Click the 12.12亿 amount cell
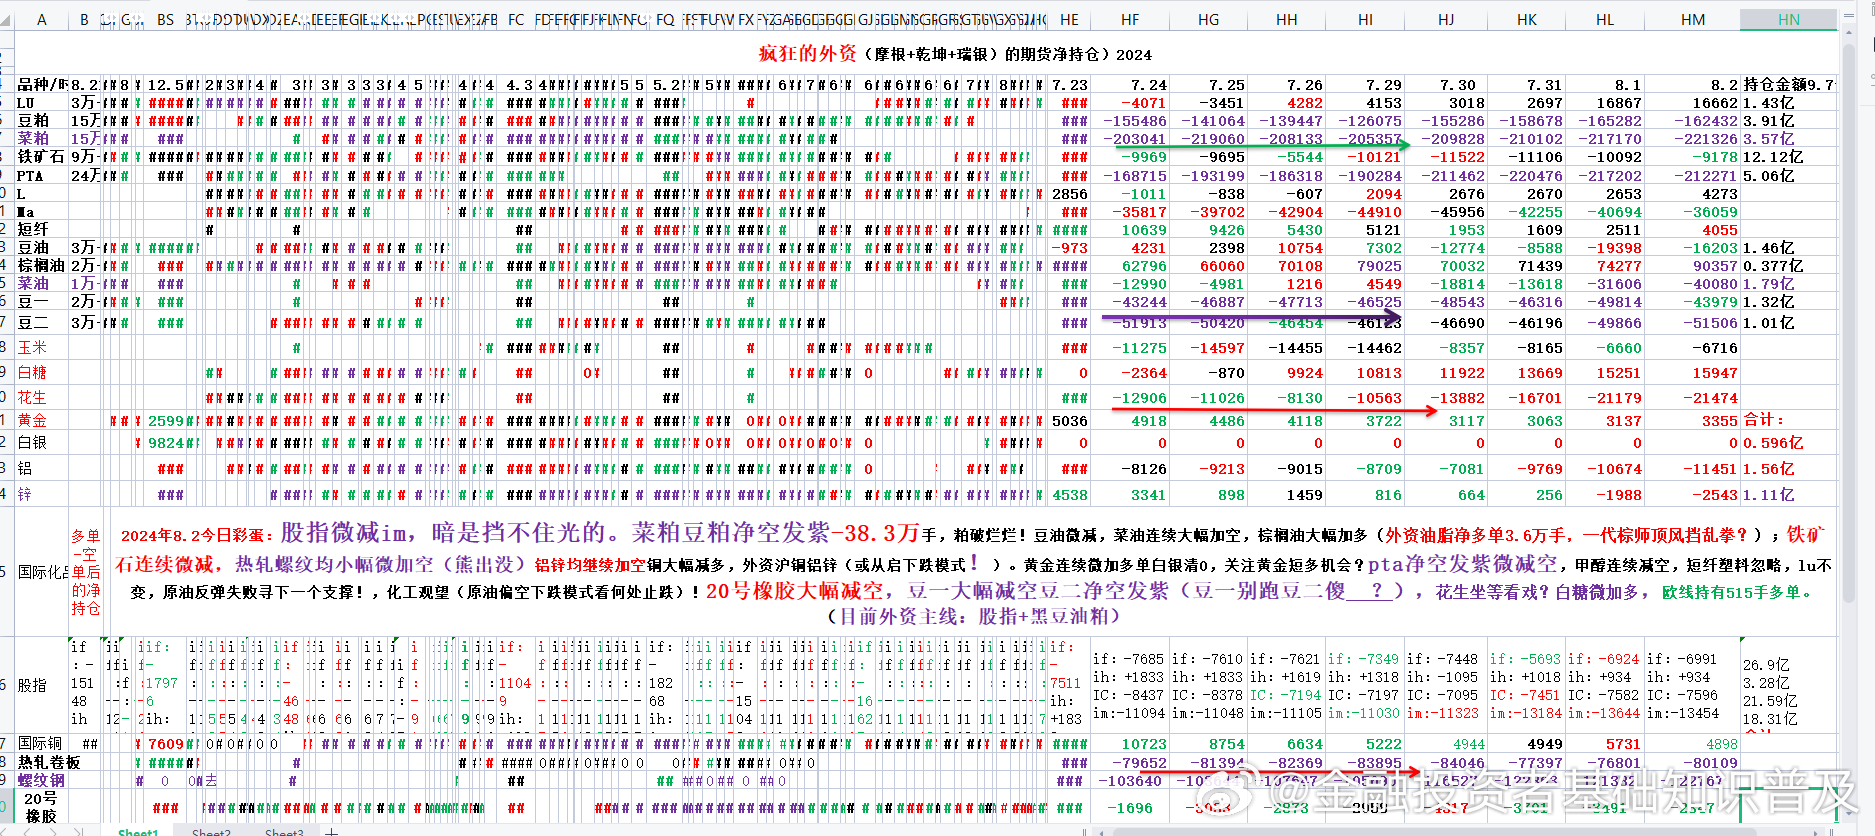This screenshot has height=836, width=1875. click(1772, 157)
